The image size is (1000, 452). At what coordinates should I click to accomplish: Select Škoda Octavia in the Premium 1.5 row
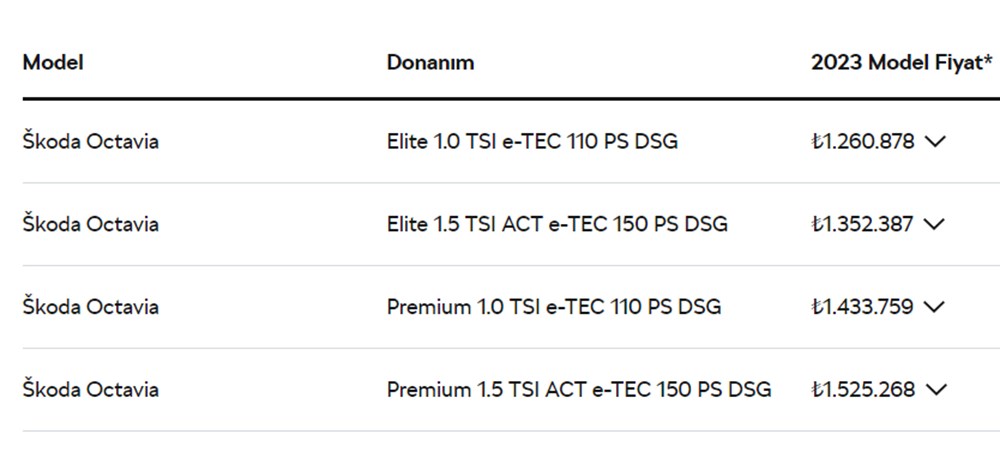[91, 389]
